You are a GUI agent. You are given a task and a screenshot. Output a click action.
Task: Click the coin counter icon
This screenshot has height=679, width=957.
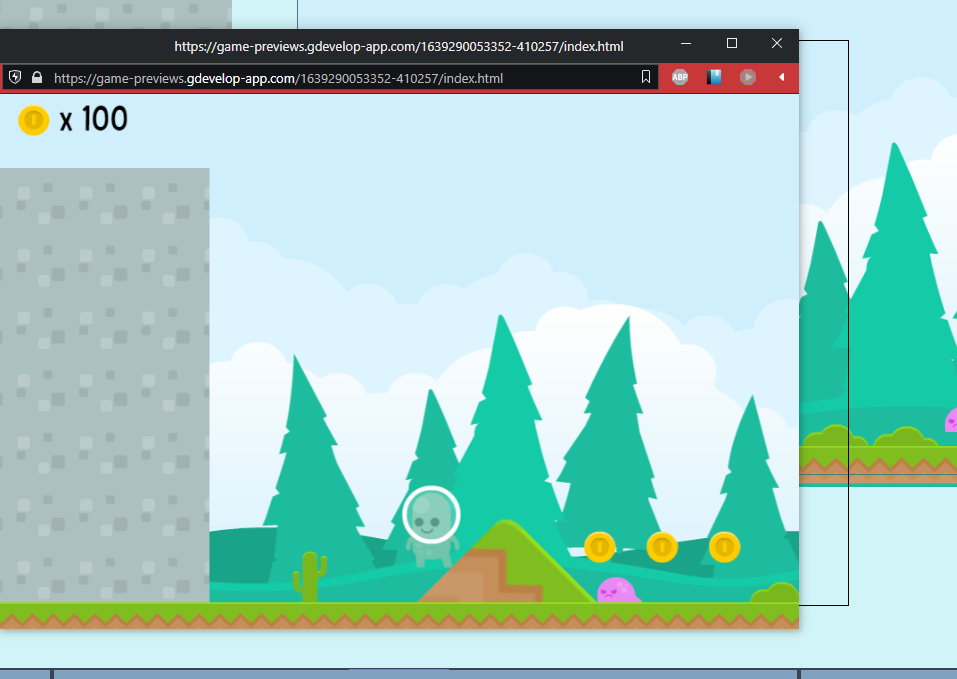click(34, 120)
